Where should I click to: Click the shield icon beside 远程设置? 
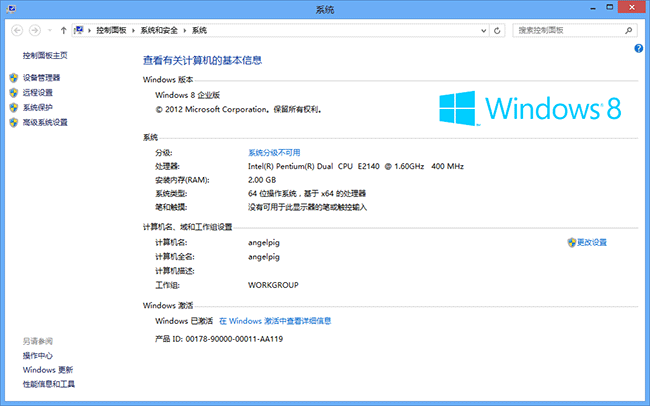point(14,92)
